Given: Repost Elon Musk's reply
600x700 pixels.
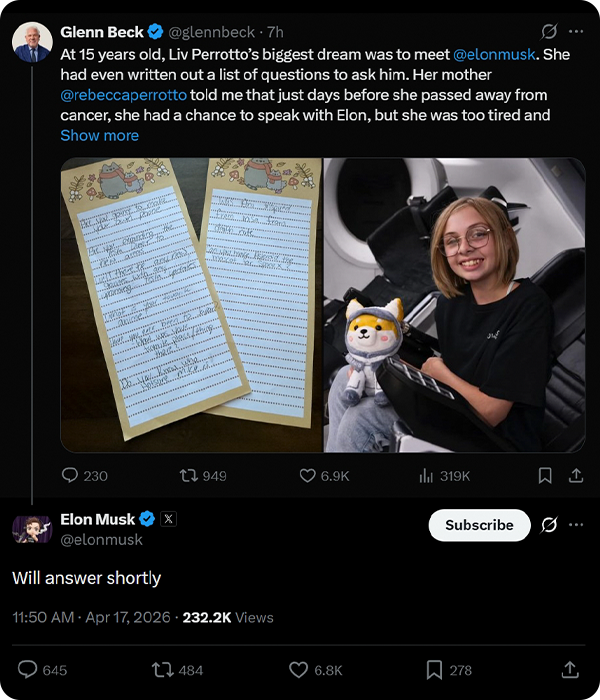Looking at the screenshot, I should pos(162,670).
